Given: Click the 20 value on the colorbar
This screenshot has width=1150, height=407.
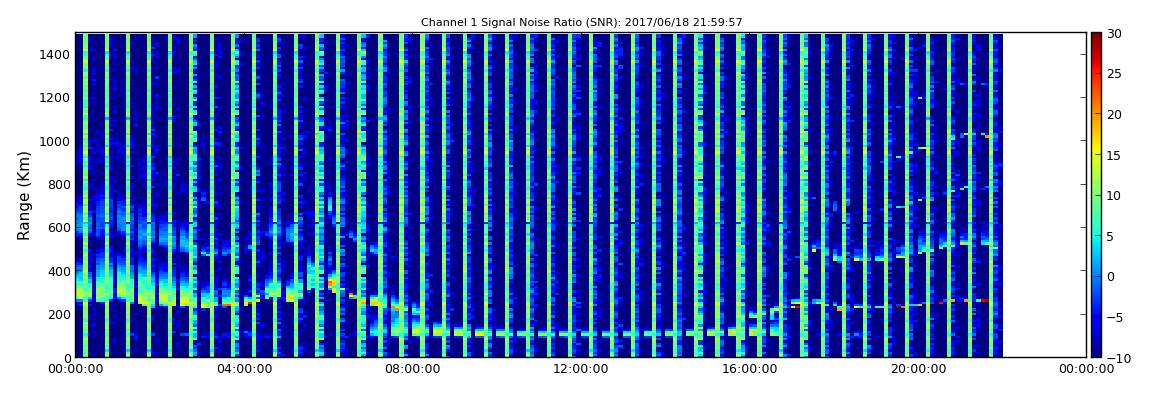Looking at the screenshot, I should (1114, 114).
